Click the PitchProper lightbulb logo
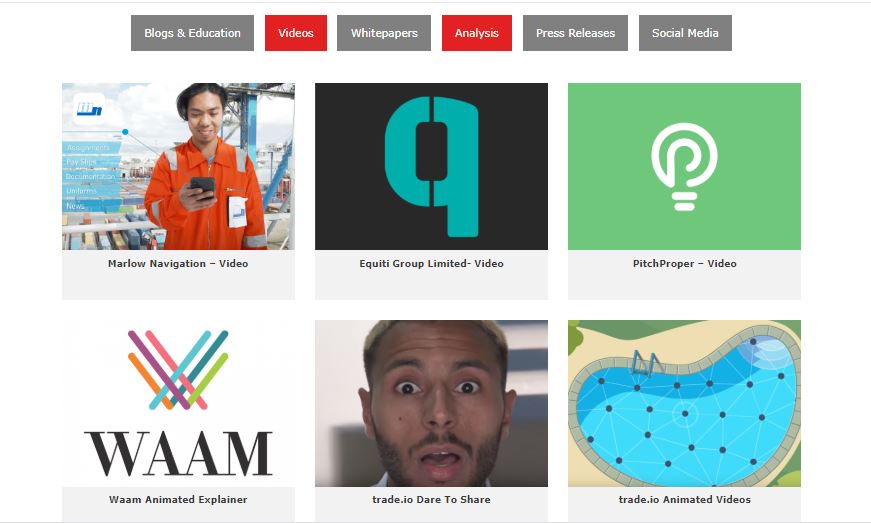The height and width of the screenshot is (523, 871). pos(684,167)
